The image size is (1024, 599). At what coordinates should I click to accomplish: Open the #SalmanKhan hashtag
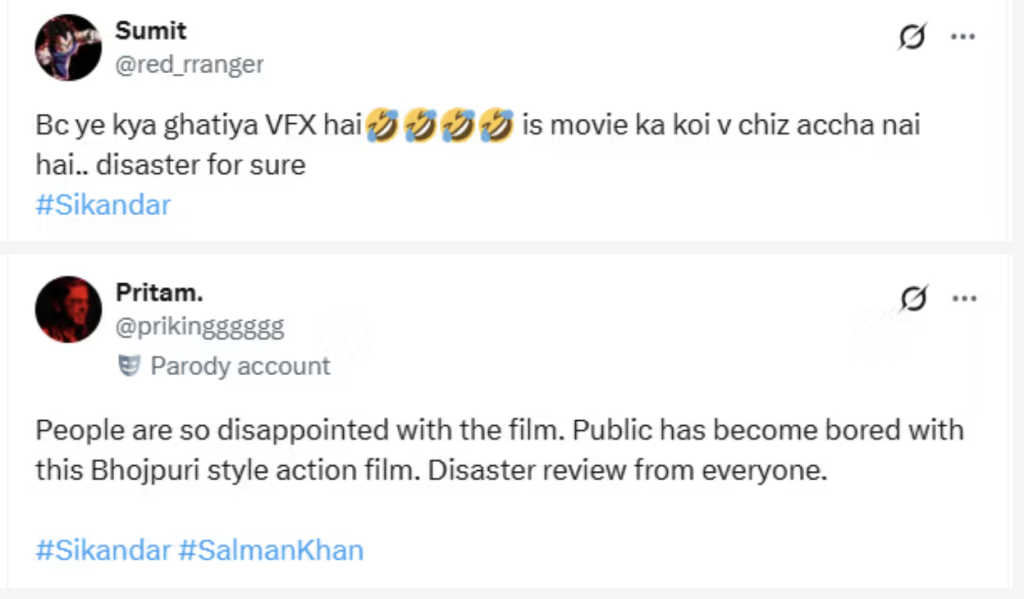pyautogui.click(x=271, y=549)
